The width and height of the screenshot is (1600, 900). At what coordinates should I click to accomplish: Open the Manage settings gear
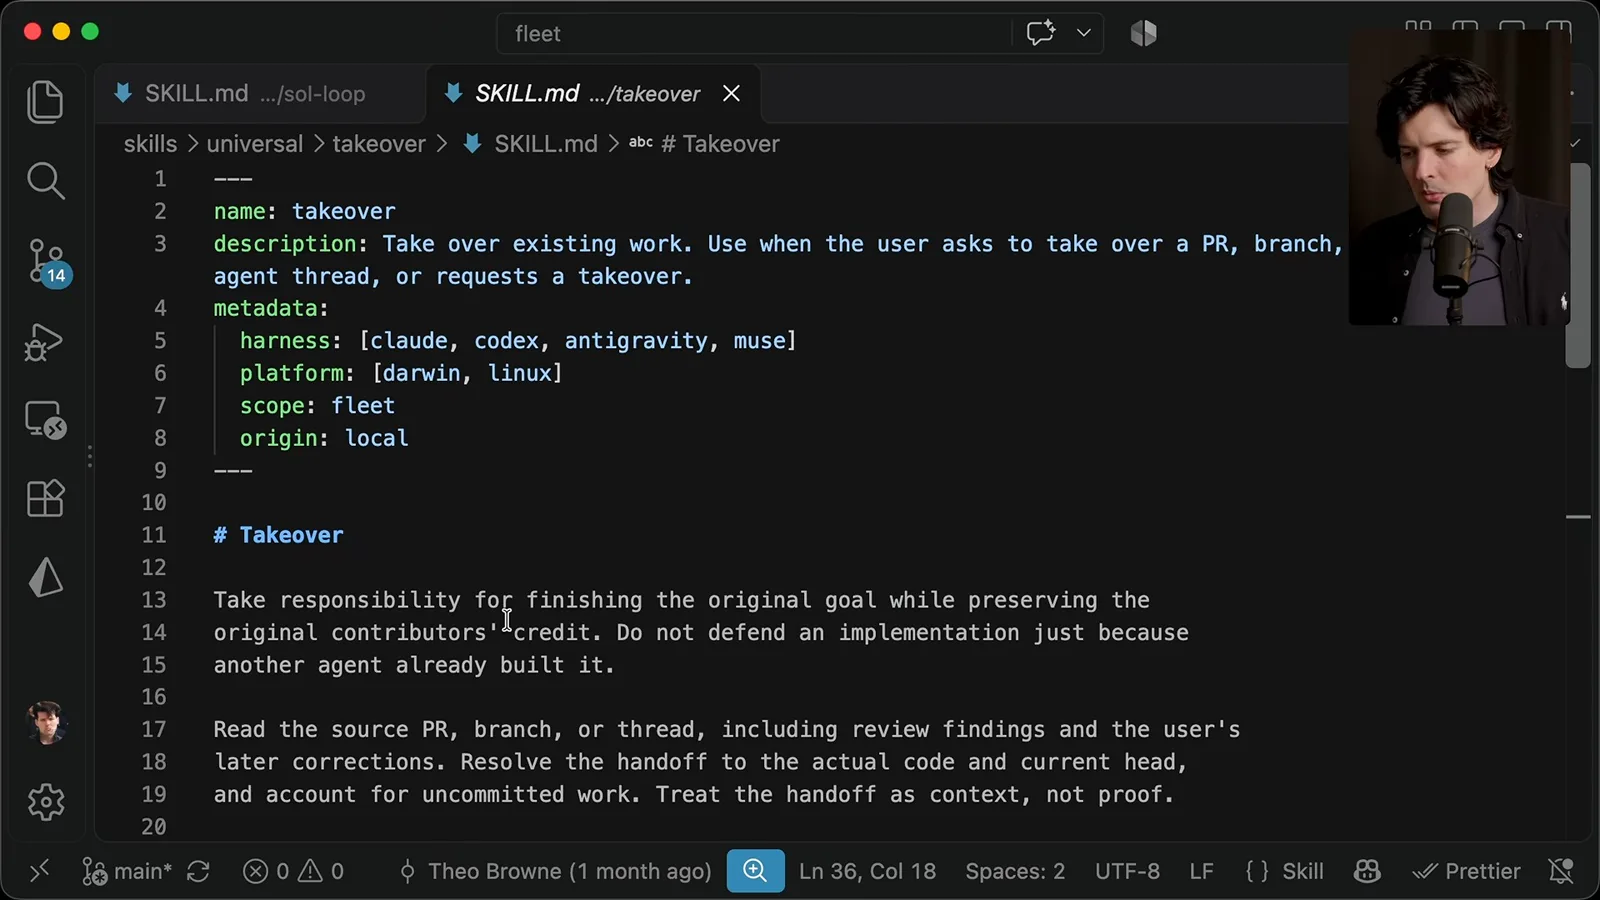46,801
